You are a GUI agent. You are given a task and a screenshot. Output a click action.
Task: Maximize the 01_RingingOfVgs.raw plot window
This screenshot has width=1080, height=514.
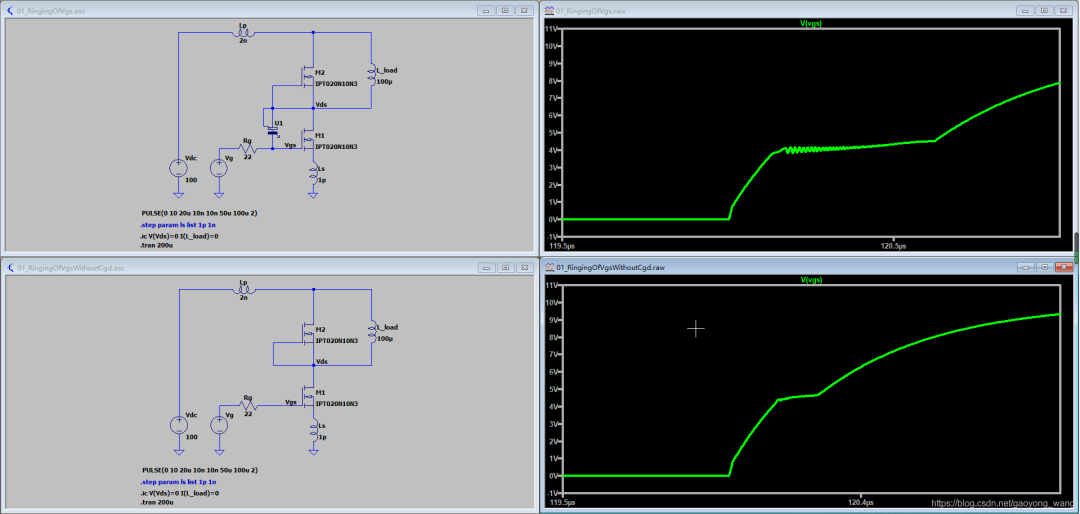click(x=1045, y=10)
